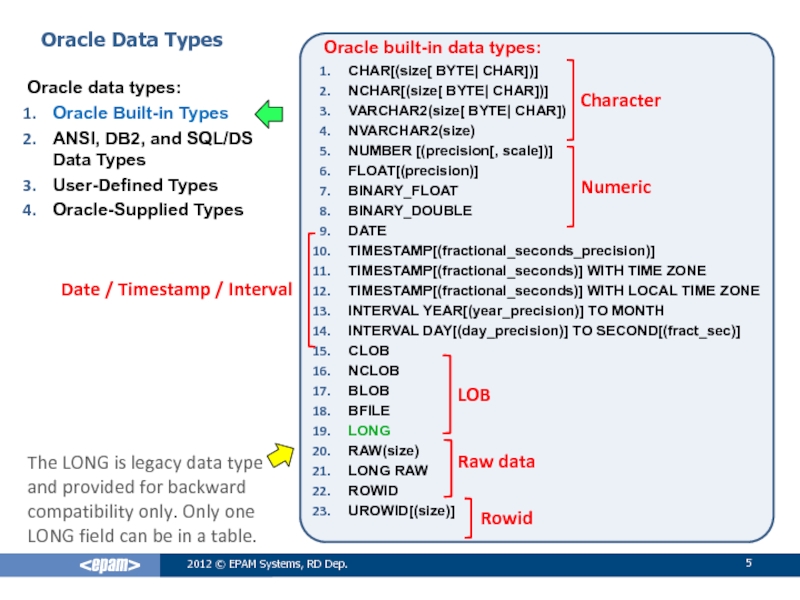Click the red bracket next to Numeric
Viewport: 800px width, 600px height.
point(572,186)
